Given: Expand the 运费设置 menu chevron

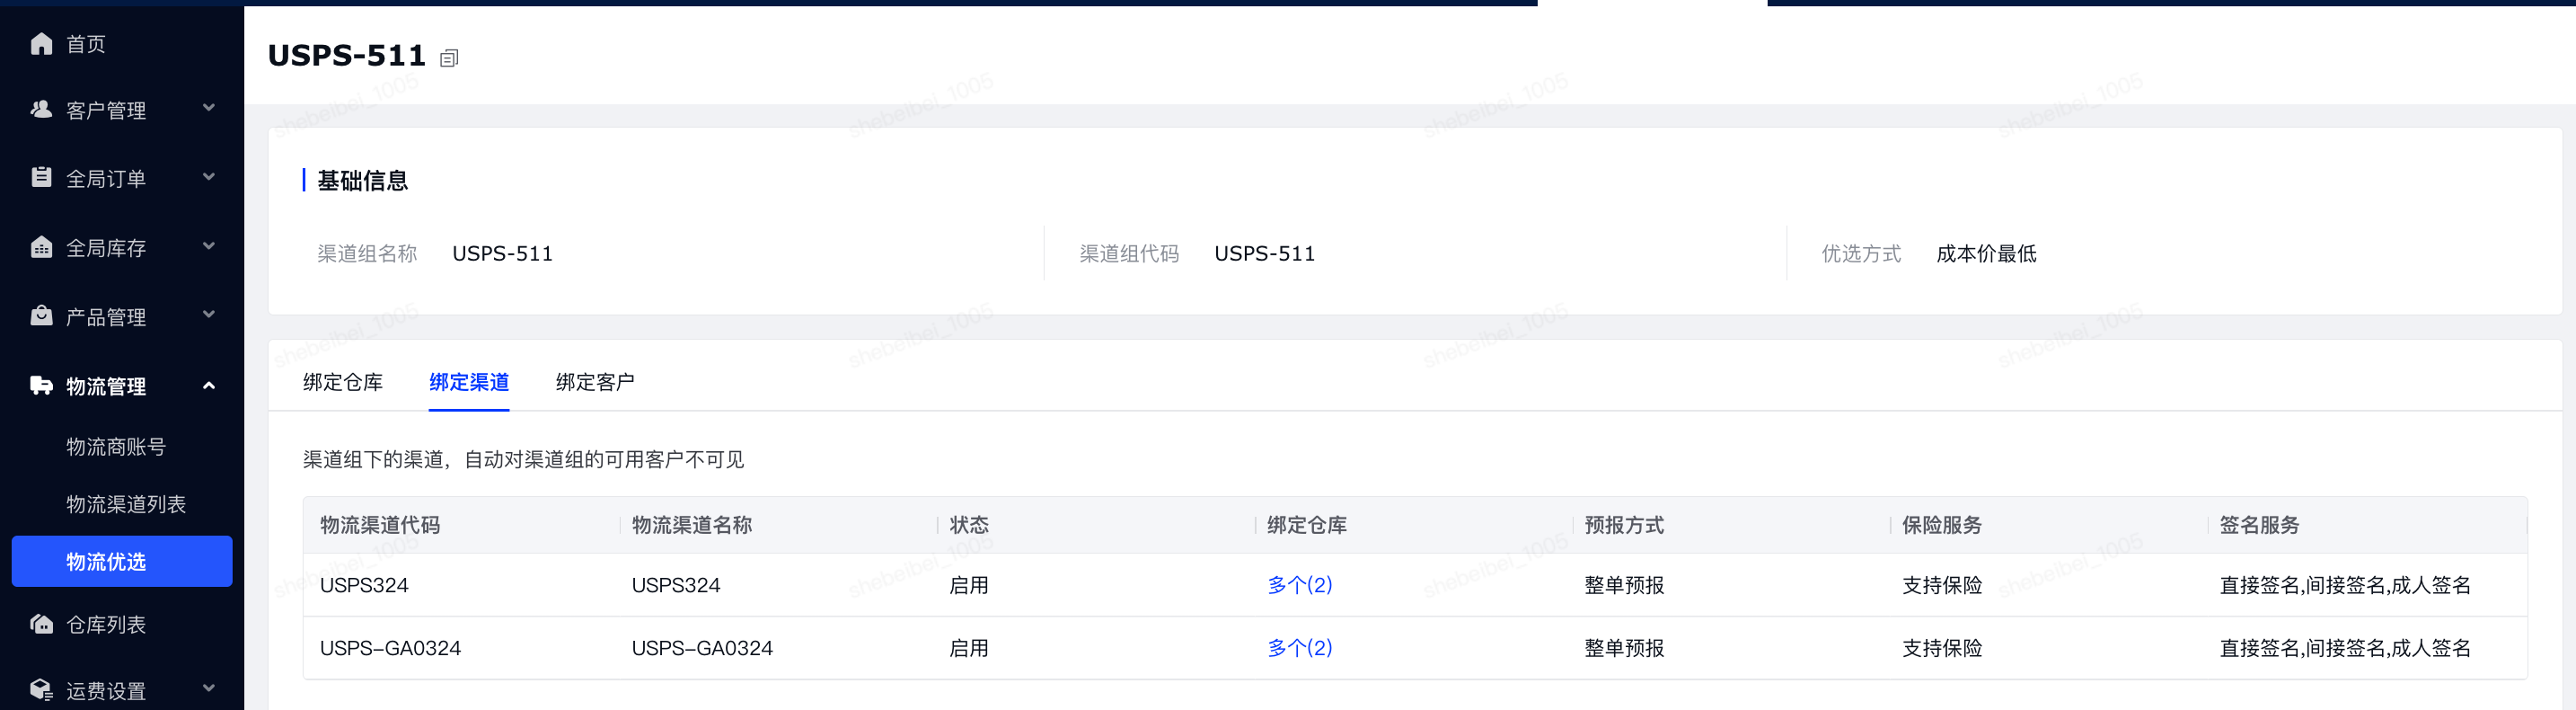Looking at the screenshot, I should (x=209, y=688).
